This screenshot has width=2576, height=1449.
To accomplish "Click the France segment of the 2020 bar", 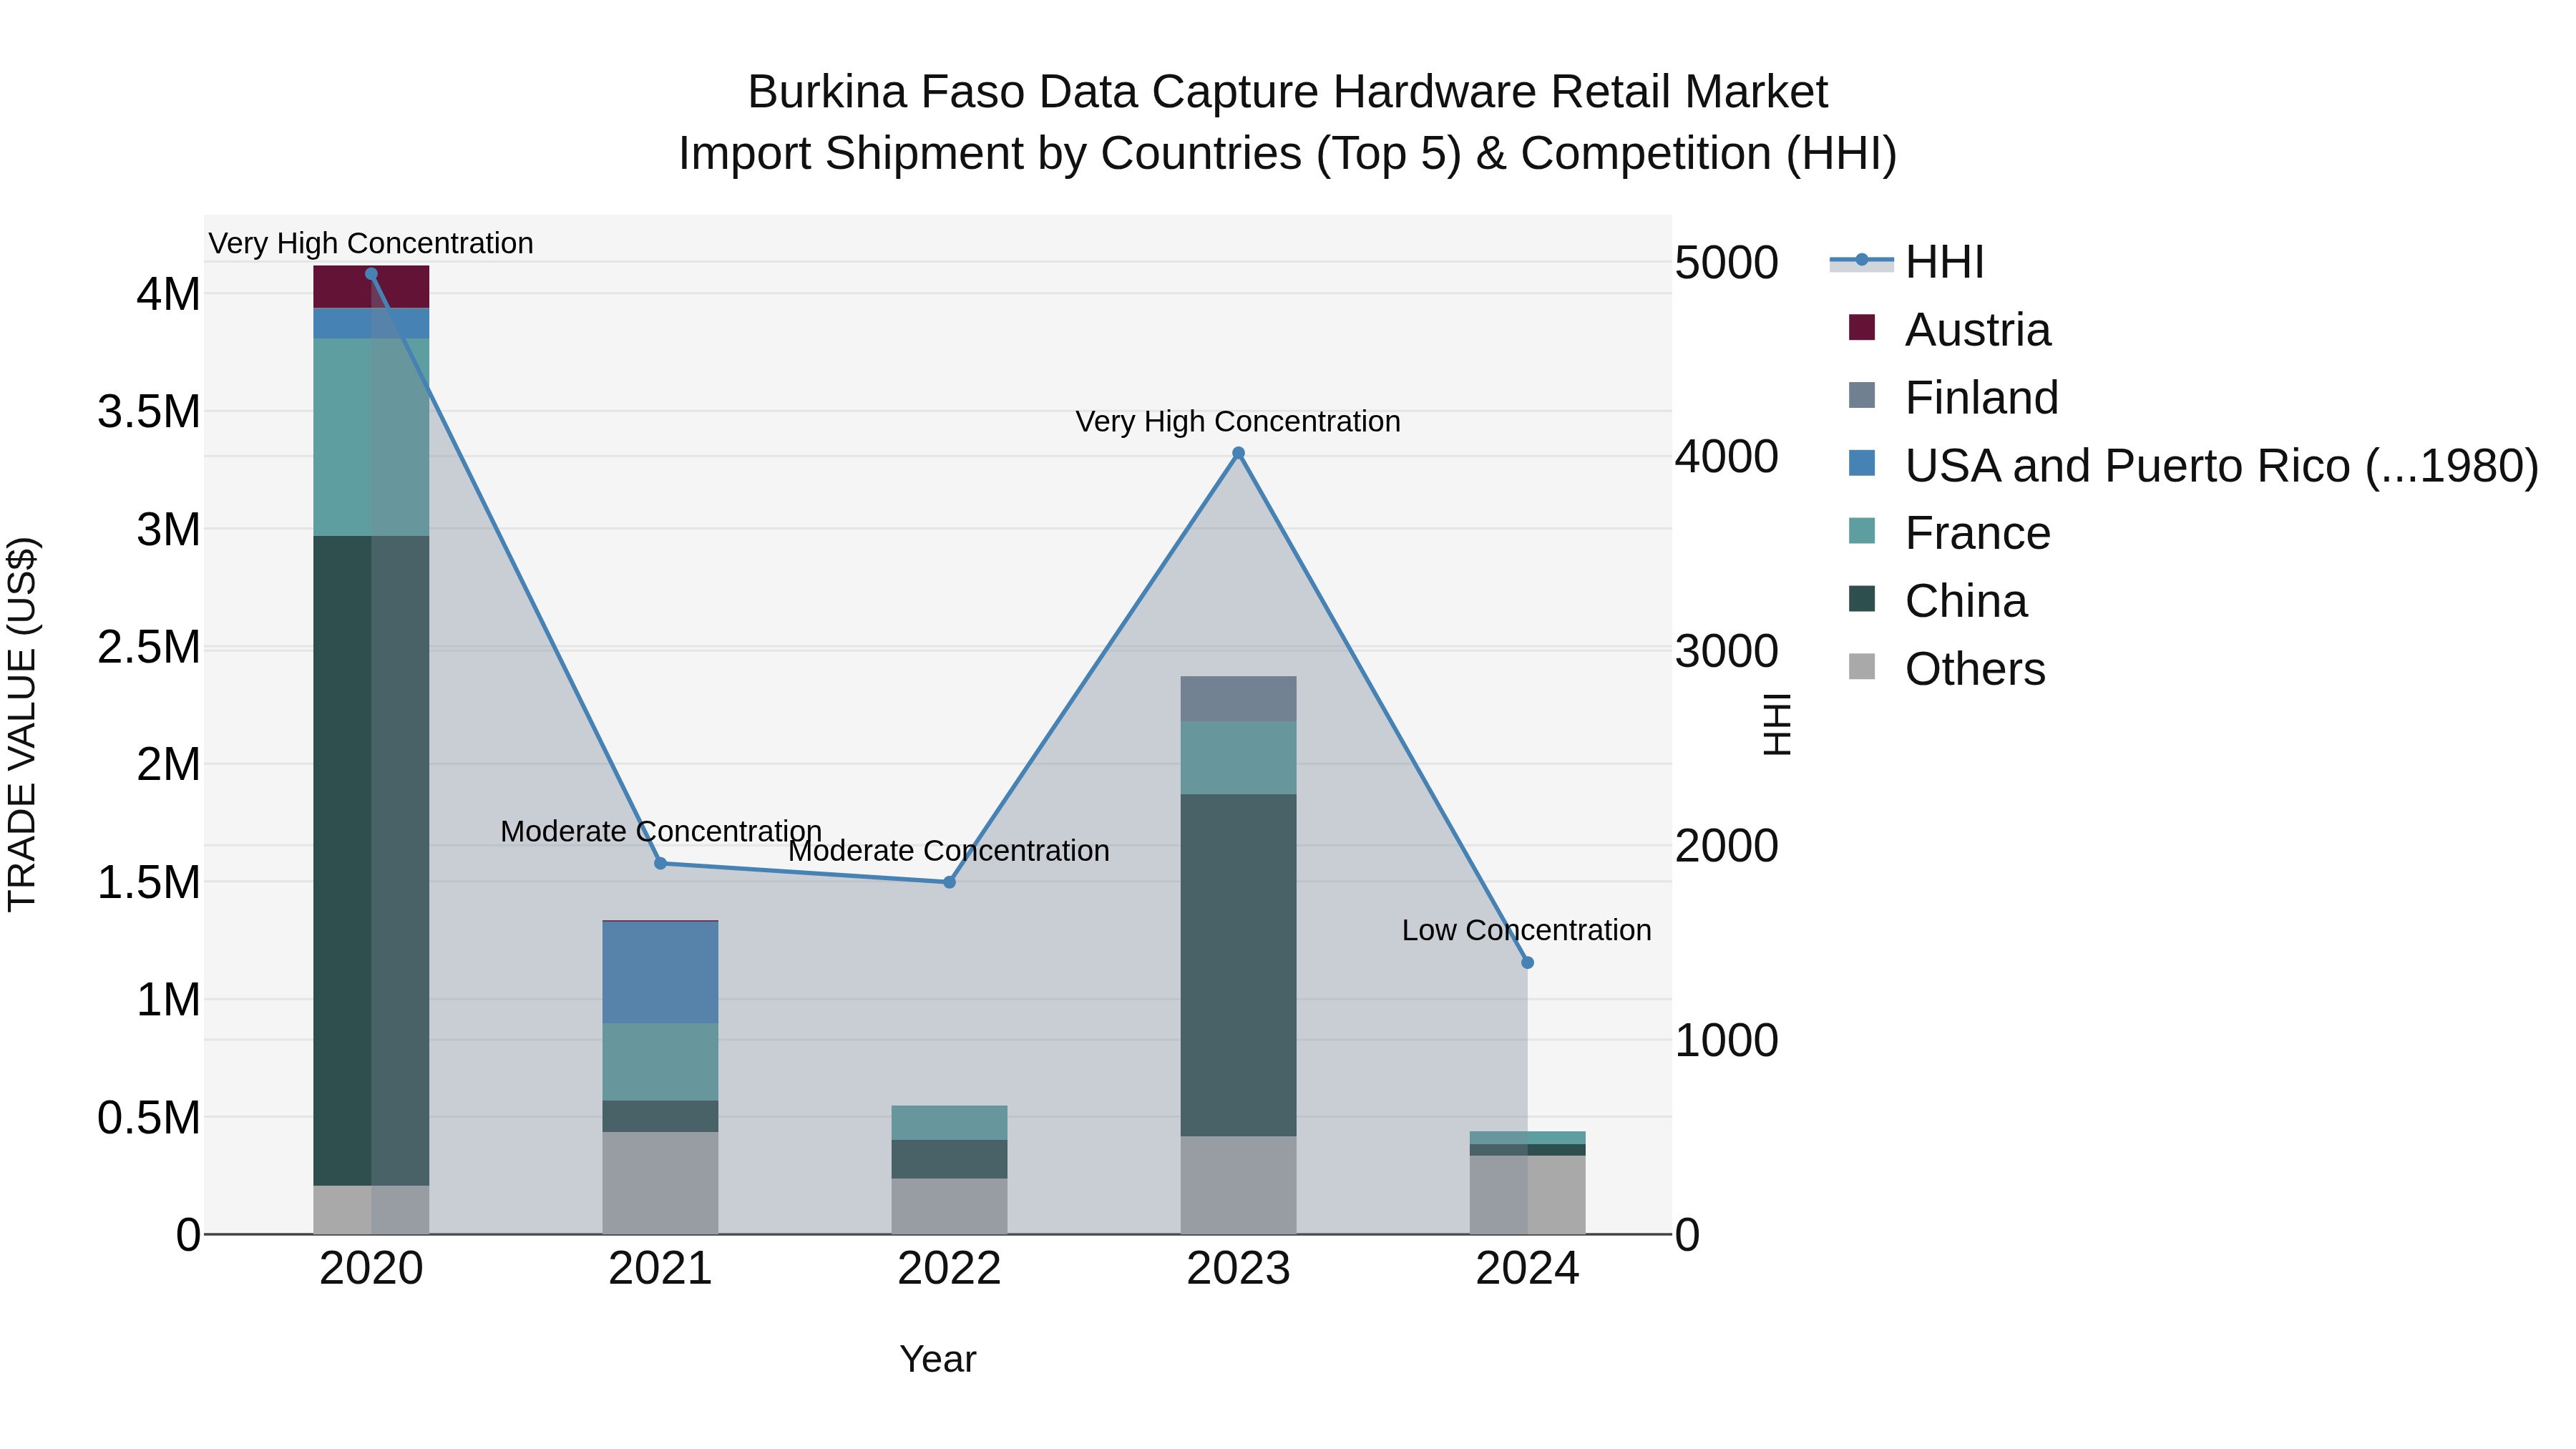I will tap(371, 437).
